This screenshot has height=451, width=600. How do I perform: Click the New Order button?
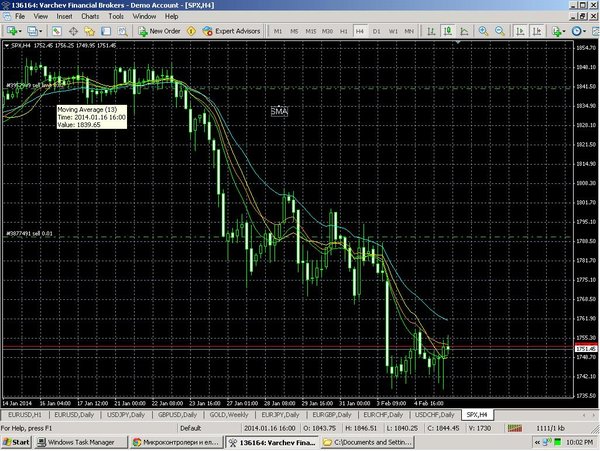pyautogui.click(x=160, y=31)
